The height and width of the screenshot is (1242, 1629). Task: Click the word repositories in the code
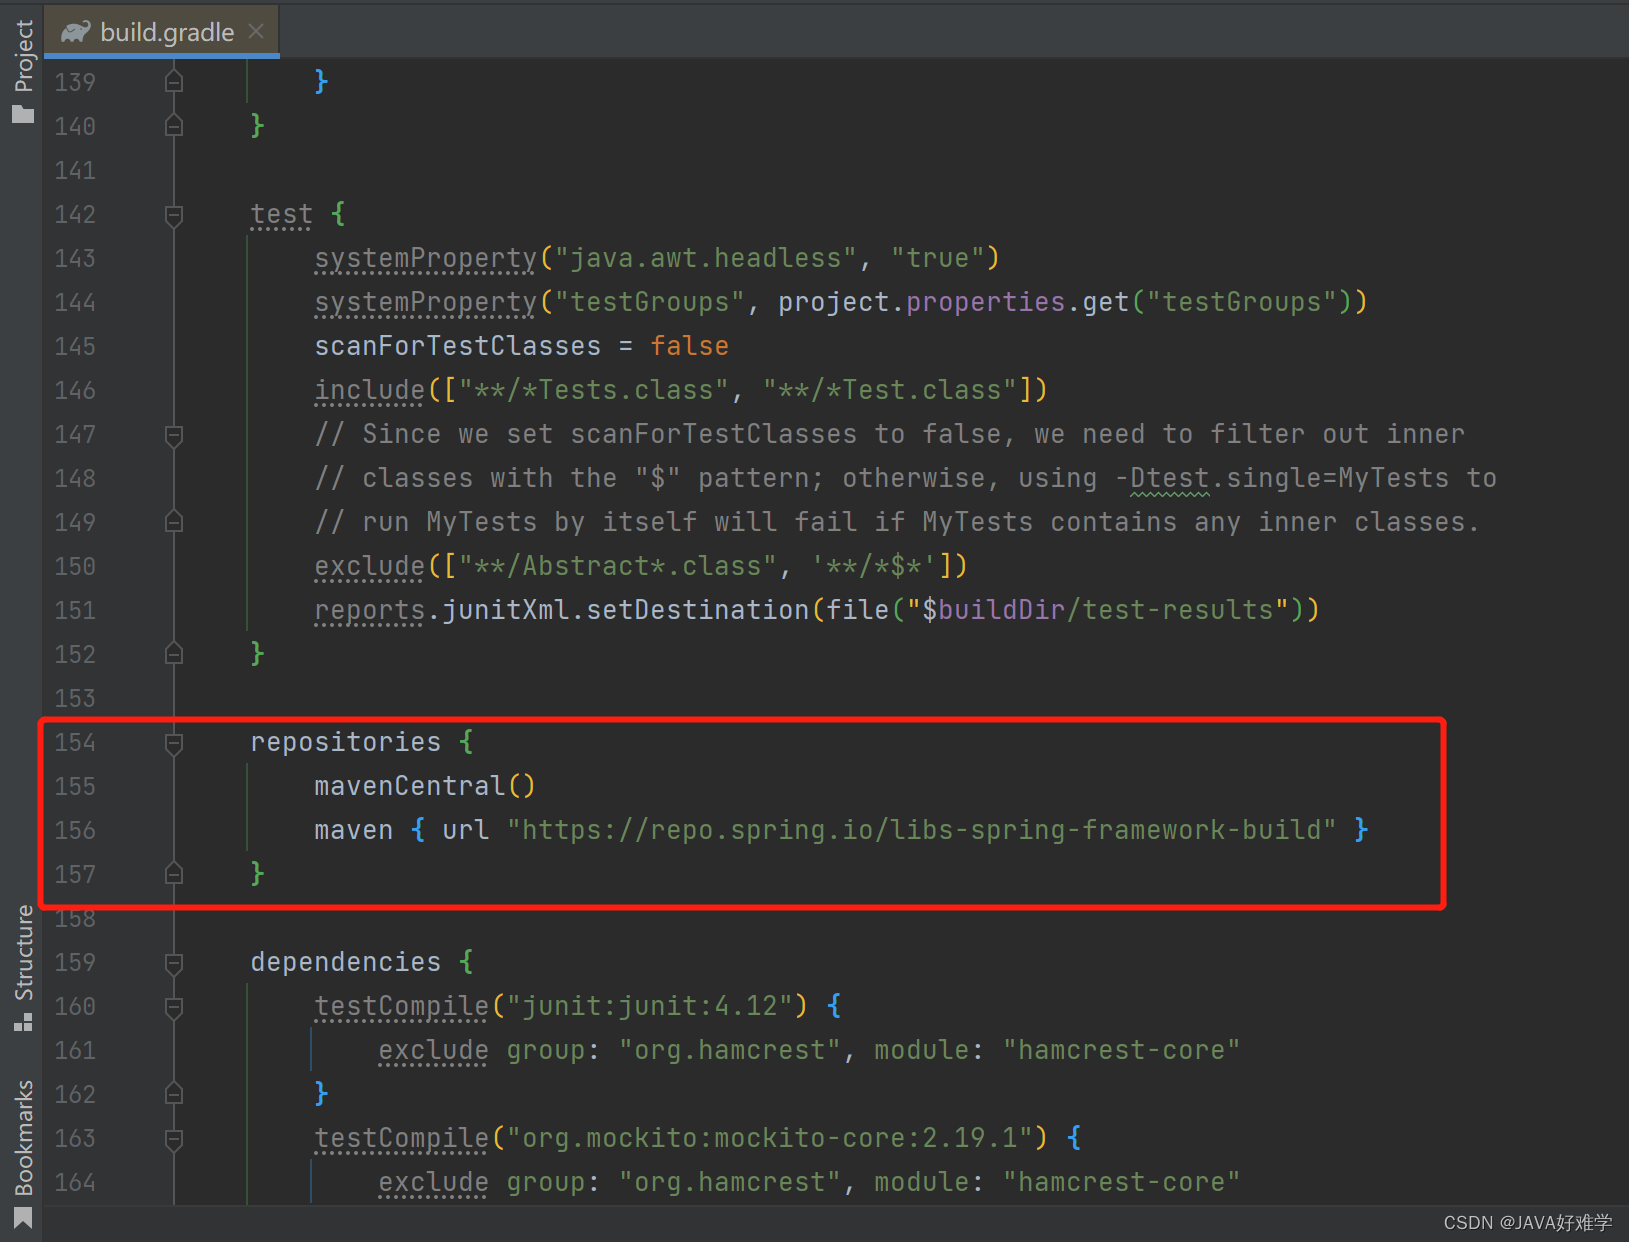[x=345, y=742]
